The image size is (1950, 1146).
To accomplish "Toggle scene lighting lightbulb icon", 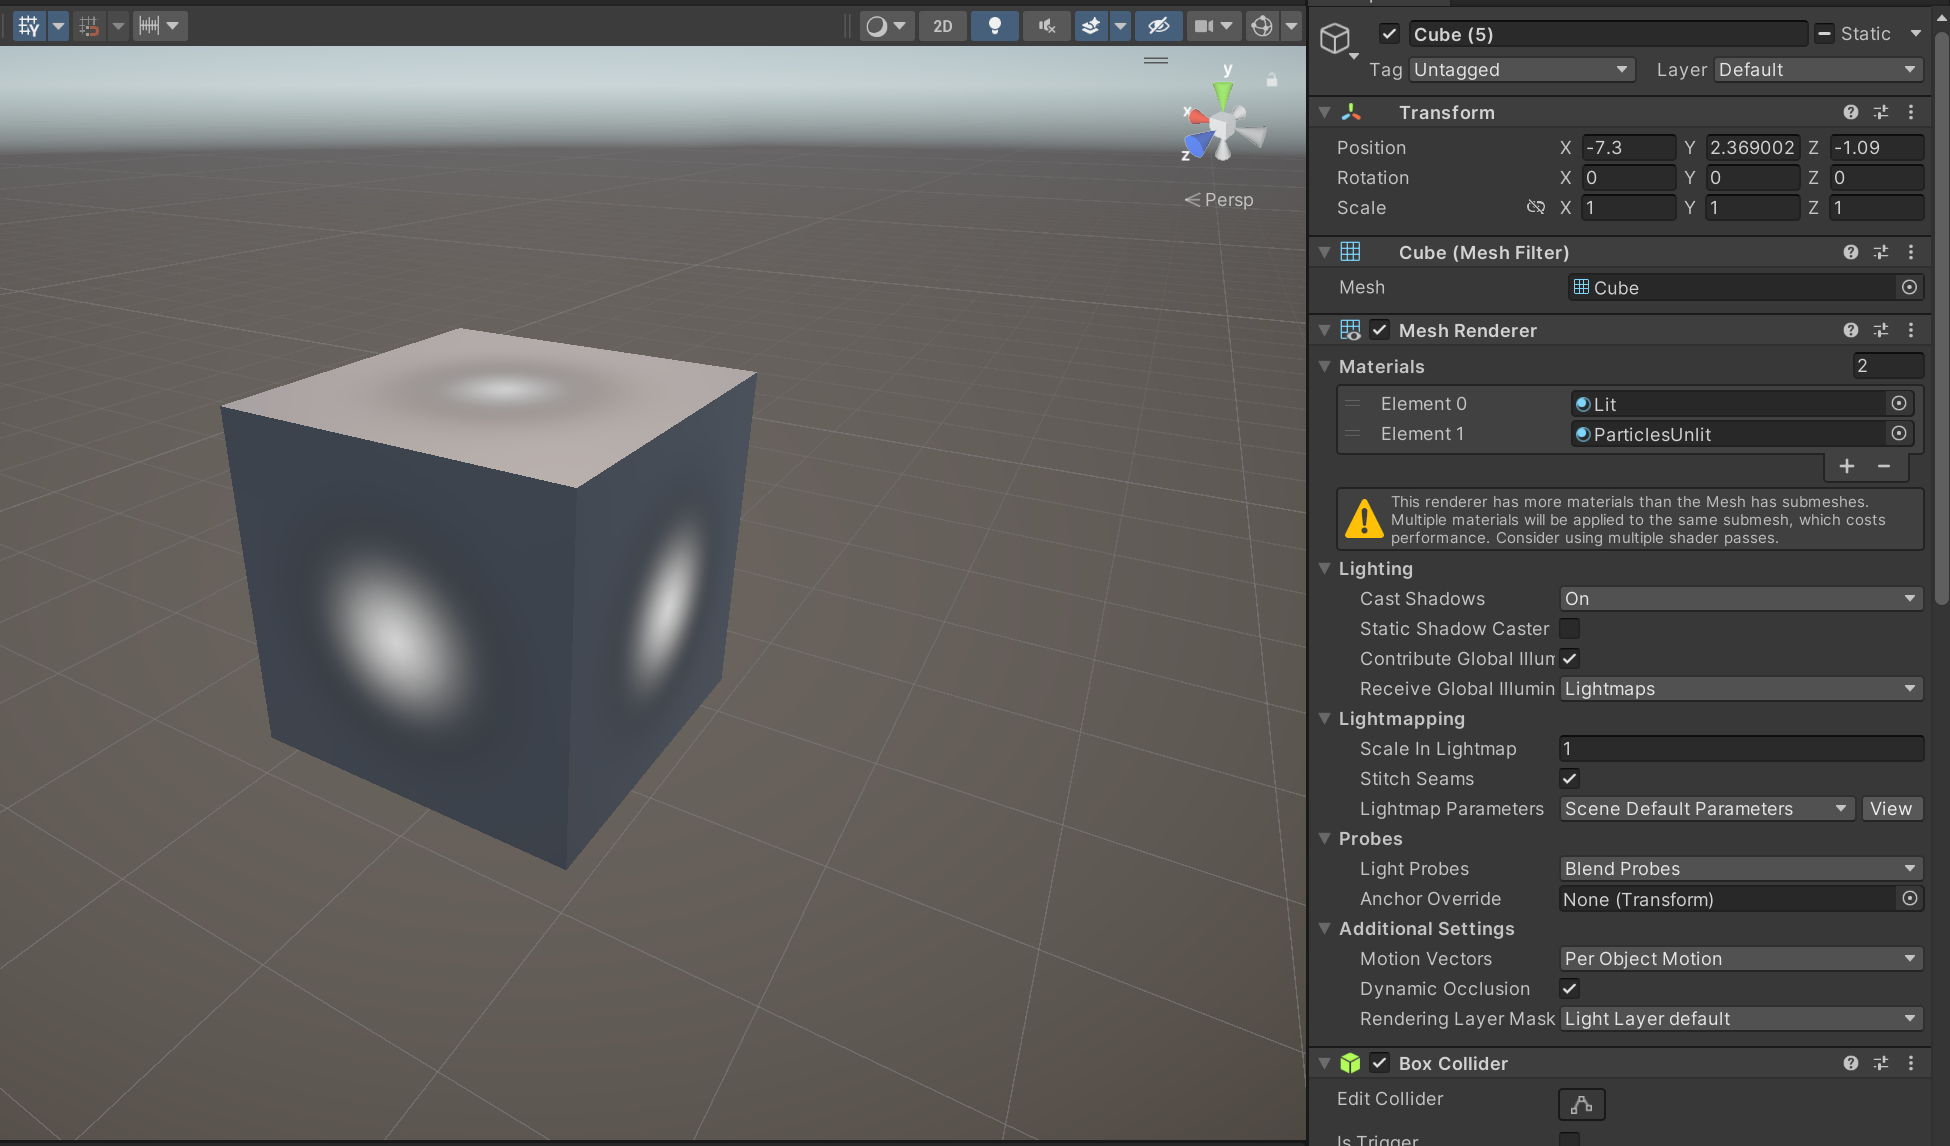I will coord(994,26).
